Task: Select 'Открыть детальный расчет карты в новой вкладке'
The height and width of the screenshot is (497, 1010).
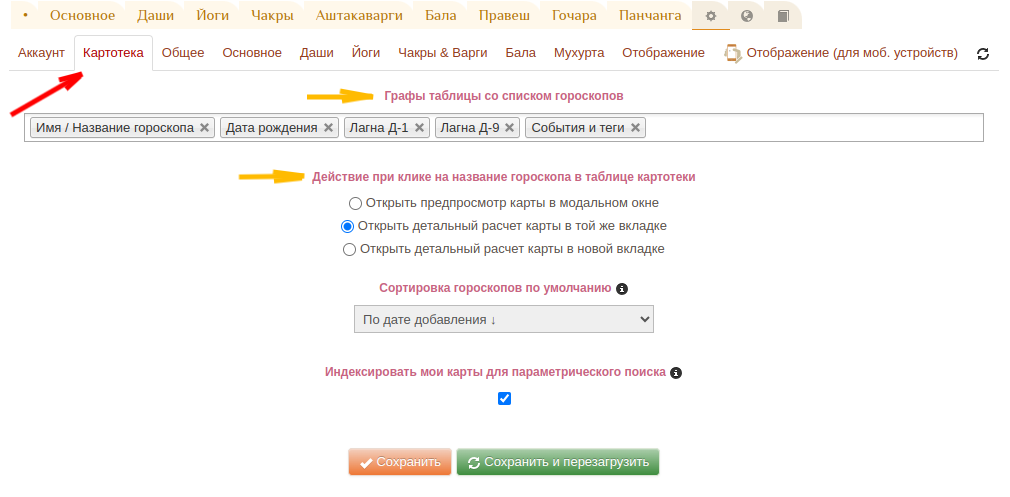Action: 349,250
